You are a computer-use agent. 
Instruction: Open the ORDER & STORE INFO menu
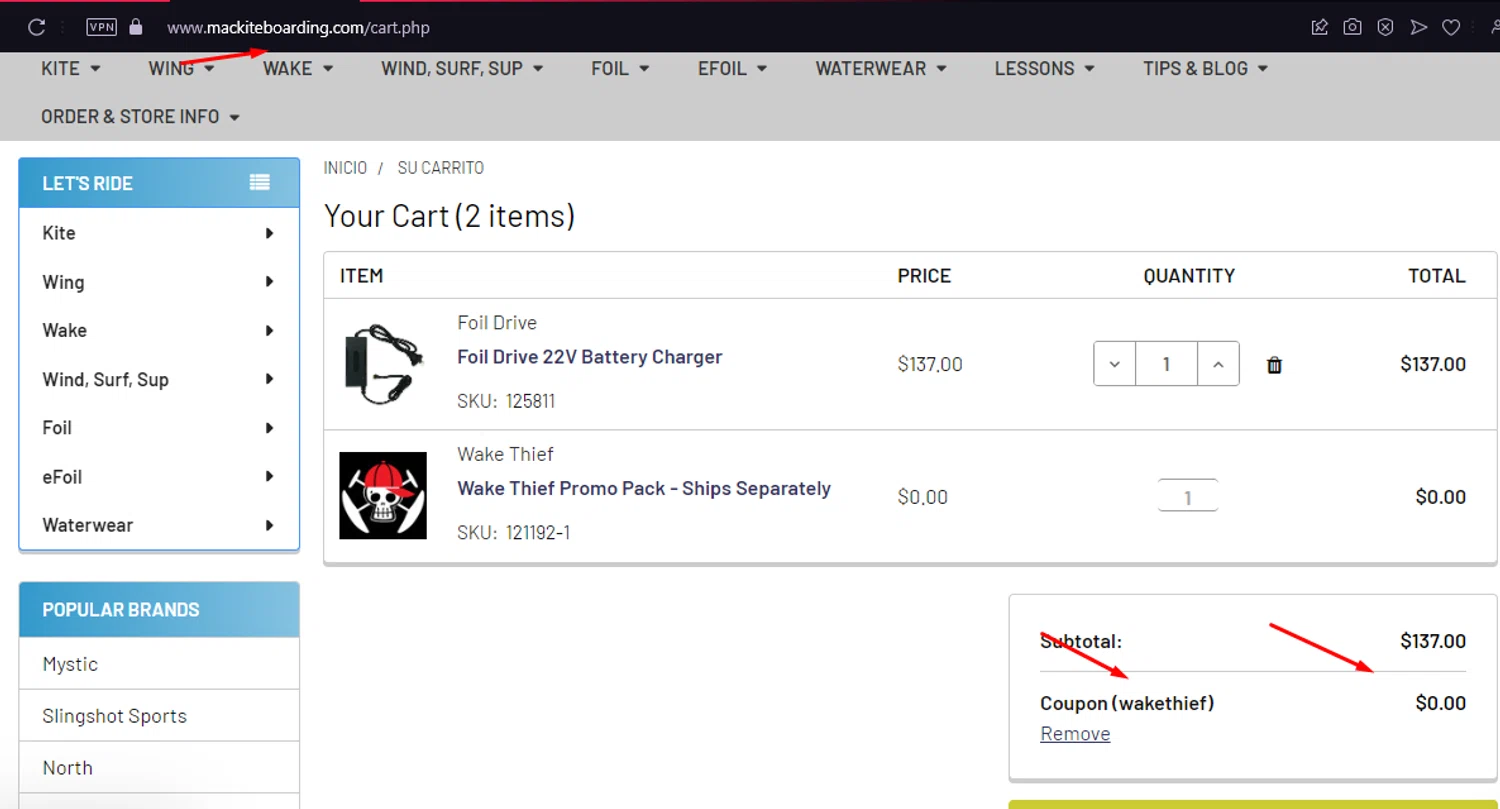pyautogui.click(x=141, y=116)
